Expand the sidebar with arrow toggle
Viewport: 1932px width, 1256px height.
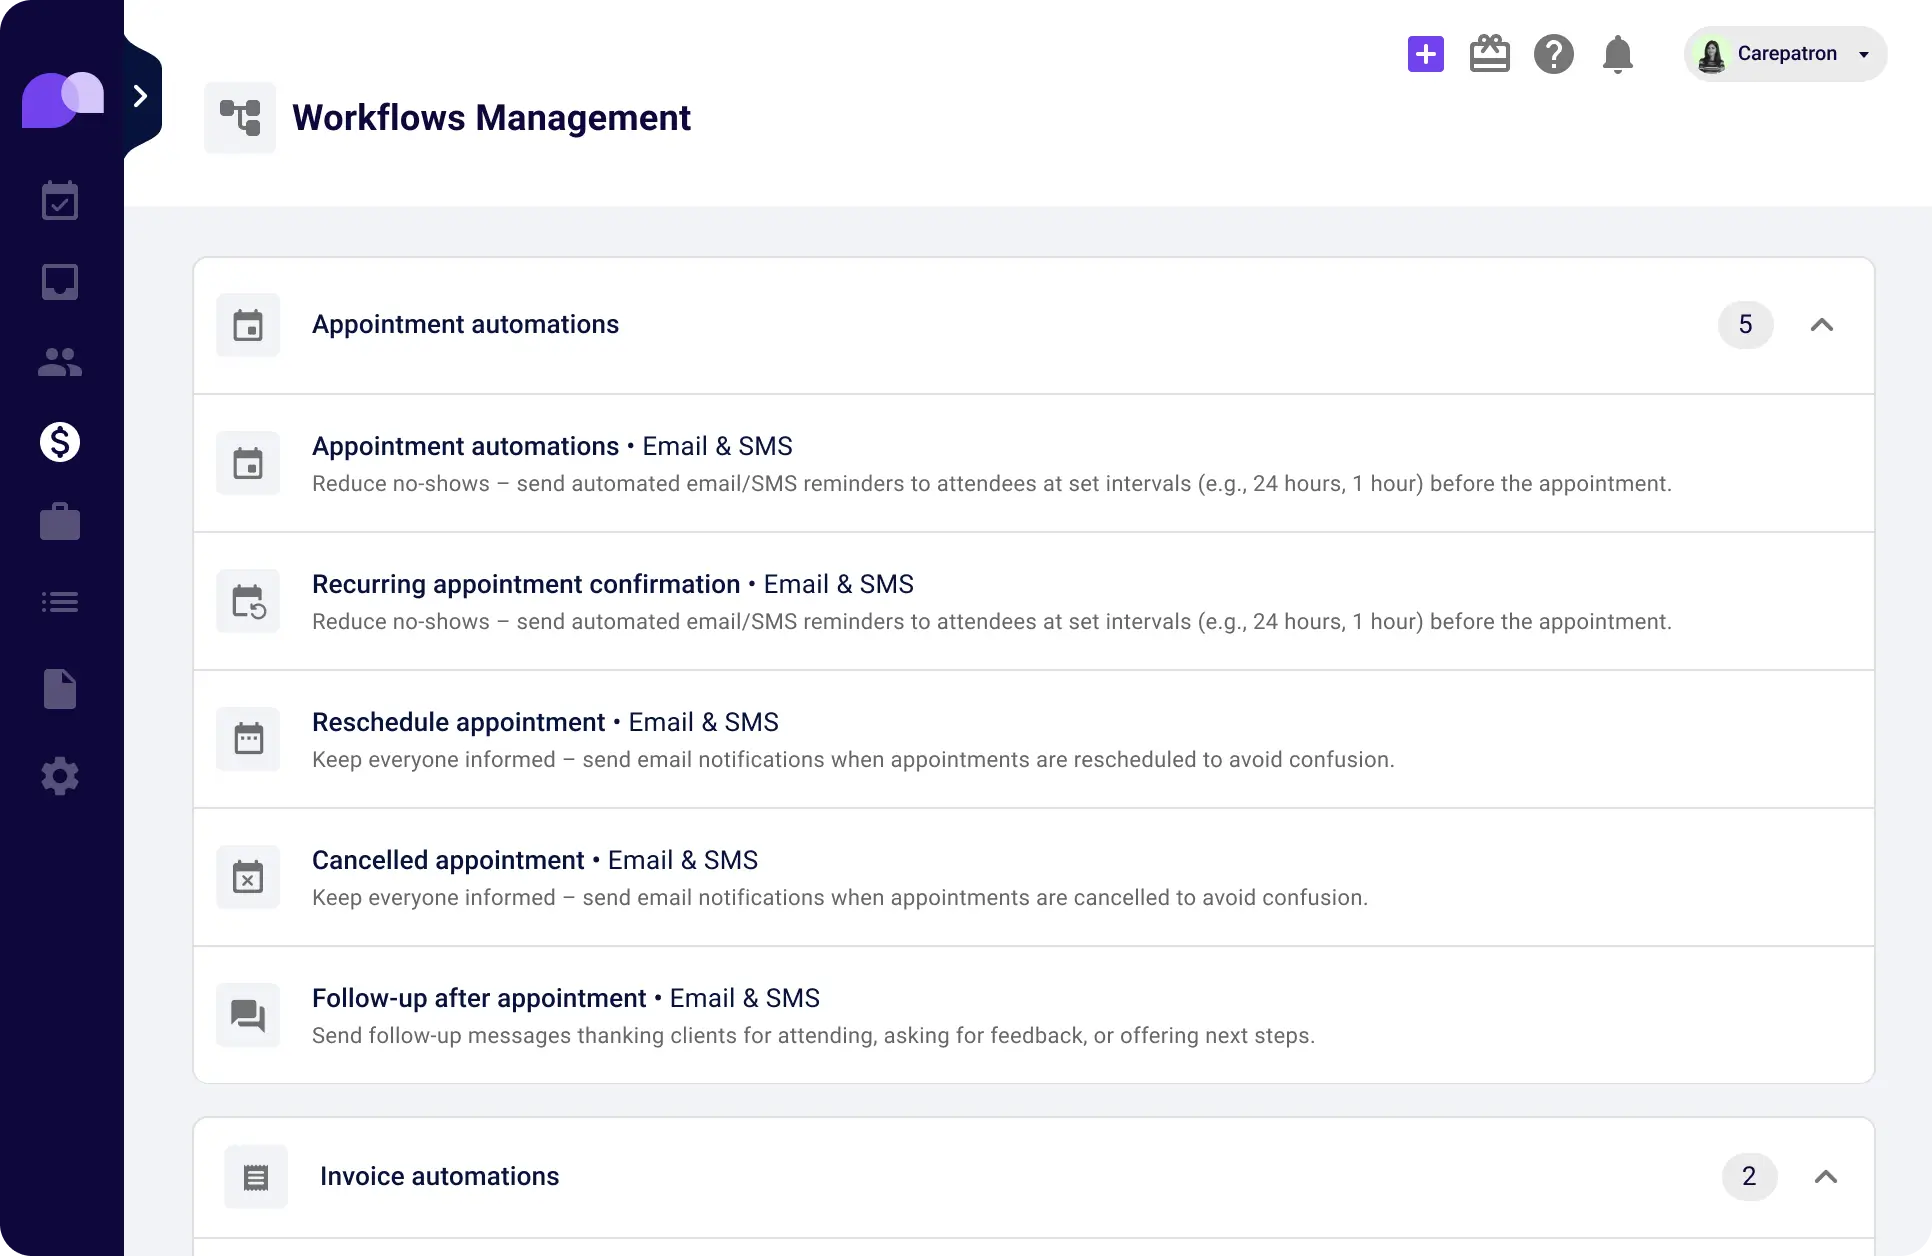[x=141, y=96]
